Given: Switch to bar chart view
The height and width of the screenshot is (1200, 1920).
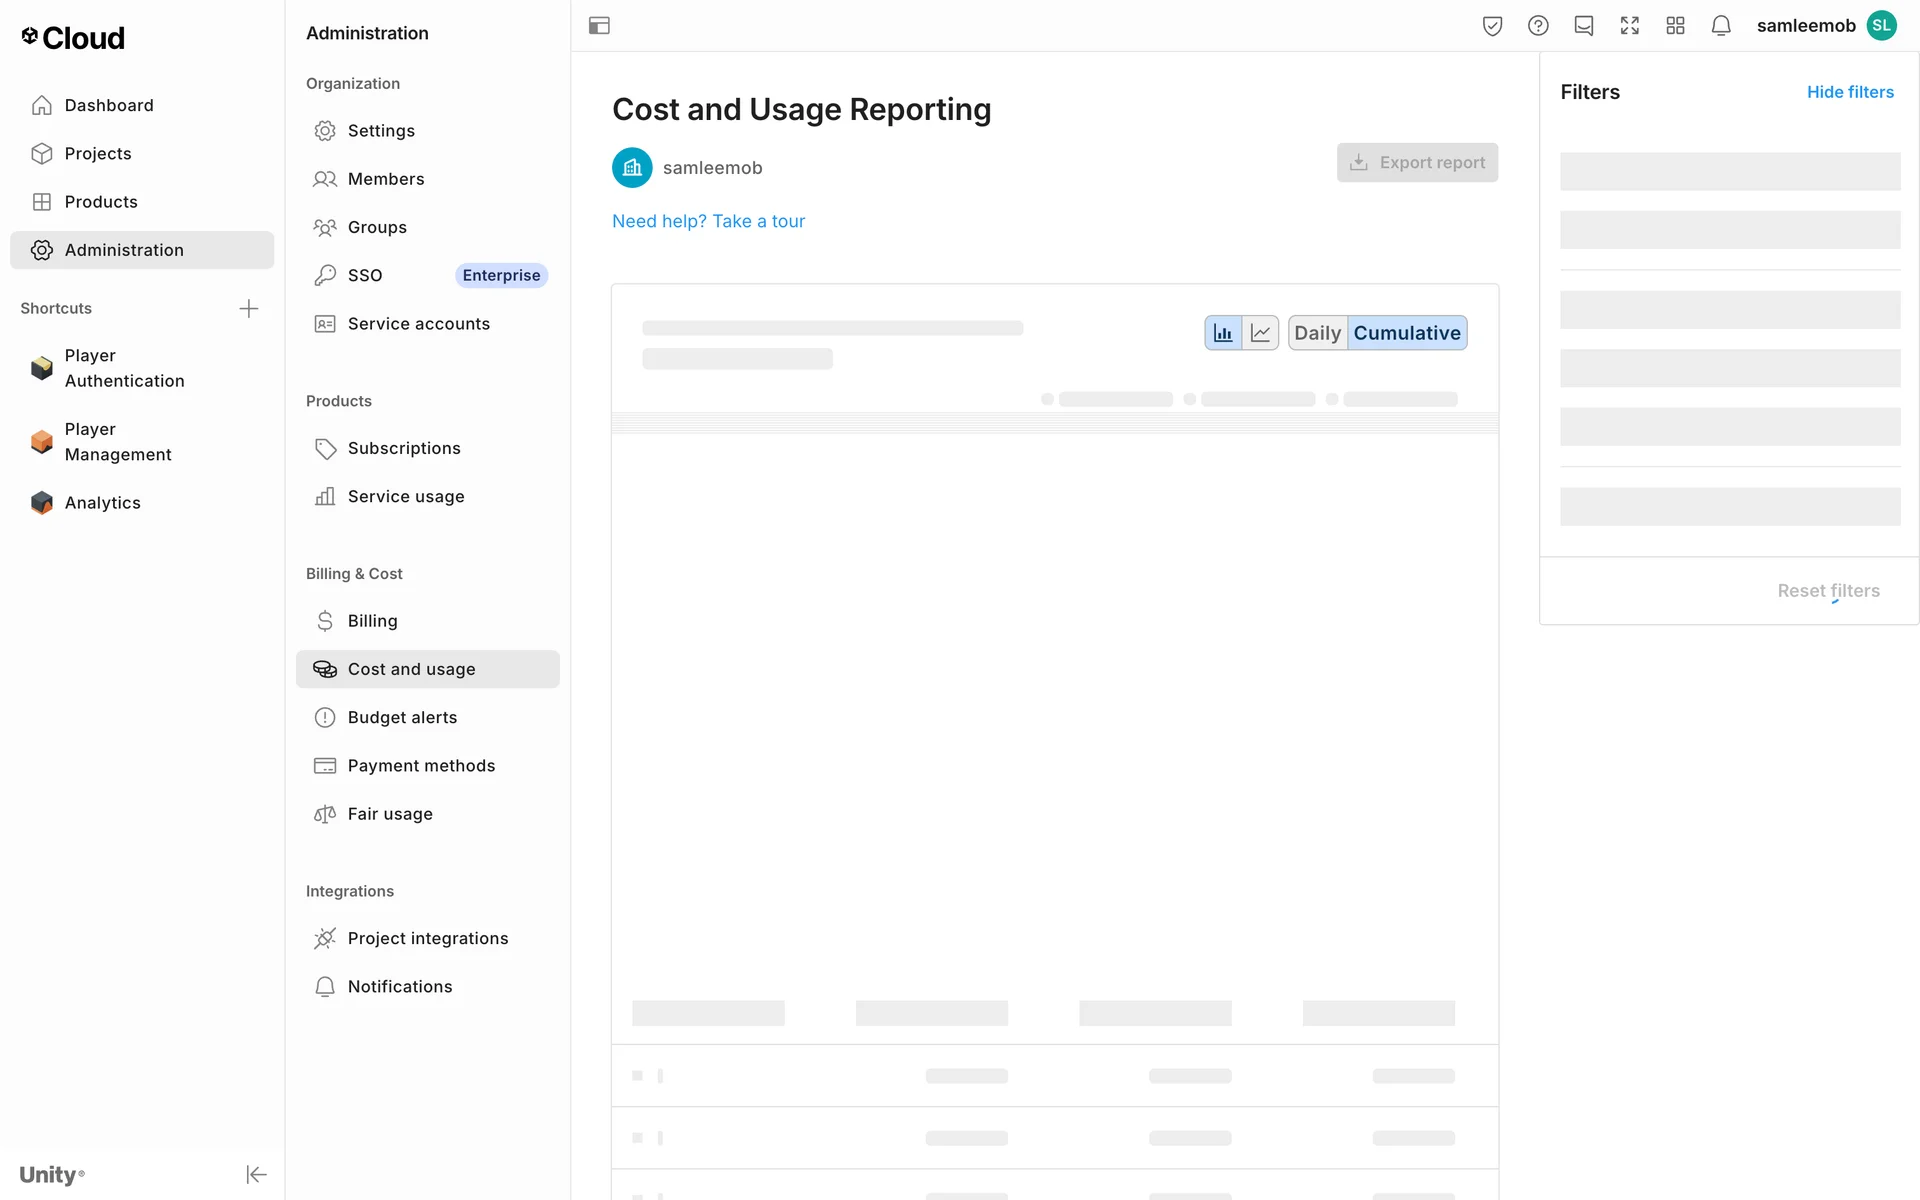Looking at the screenshot, I should (1222, 333).
